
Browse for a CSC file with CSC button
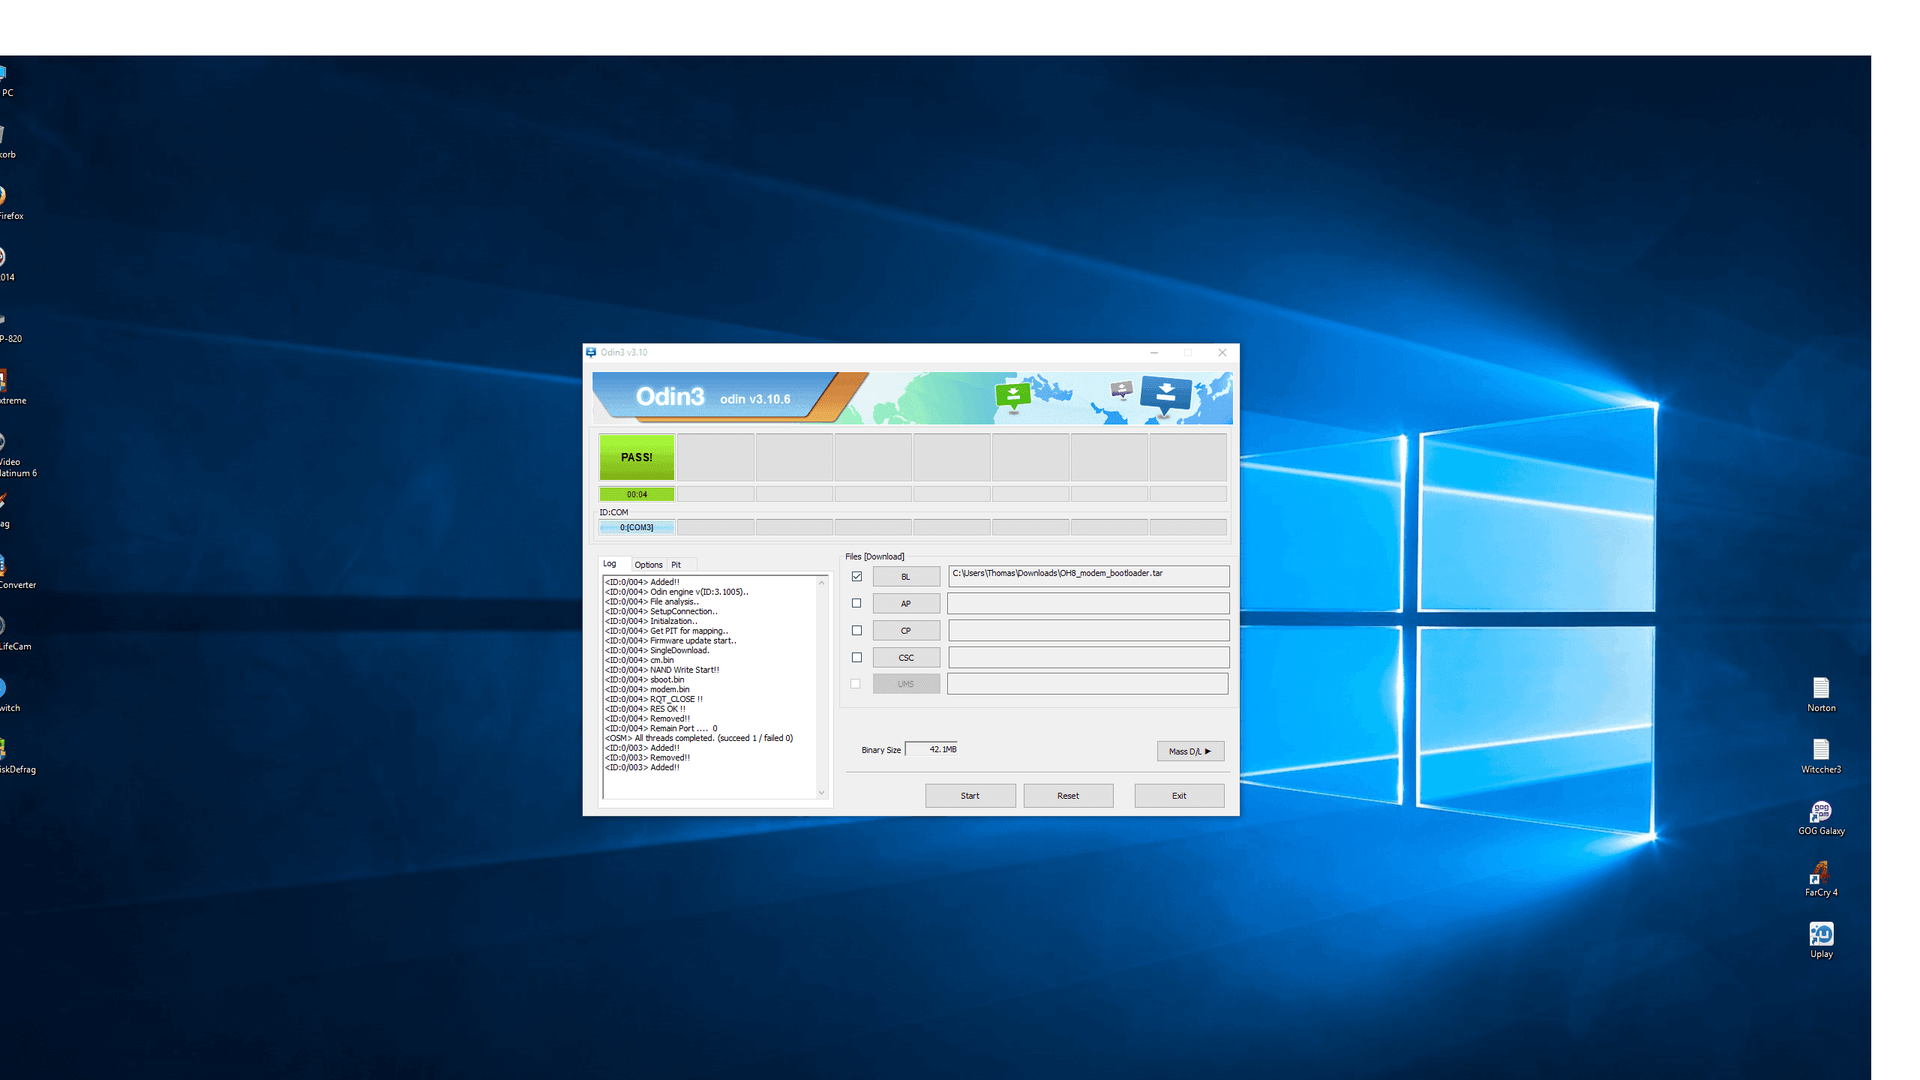[906, 658]
